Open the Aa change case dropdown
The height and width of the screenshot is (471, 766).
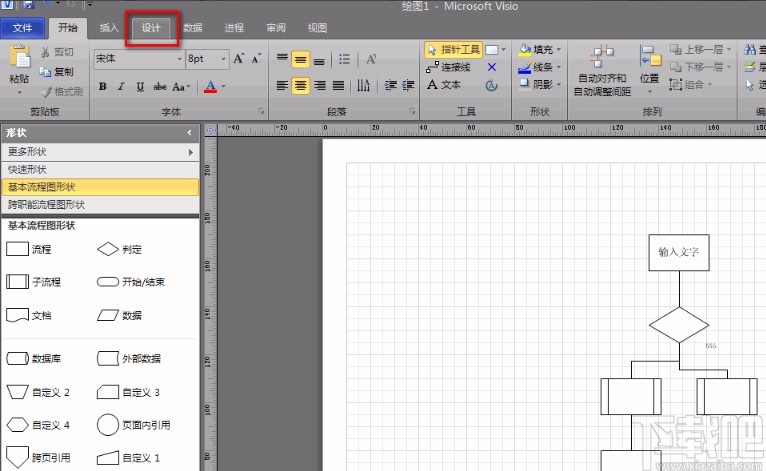click(181, 87)
